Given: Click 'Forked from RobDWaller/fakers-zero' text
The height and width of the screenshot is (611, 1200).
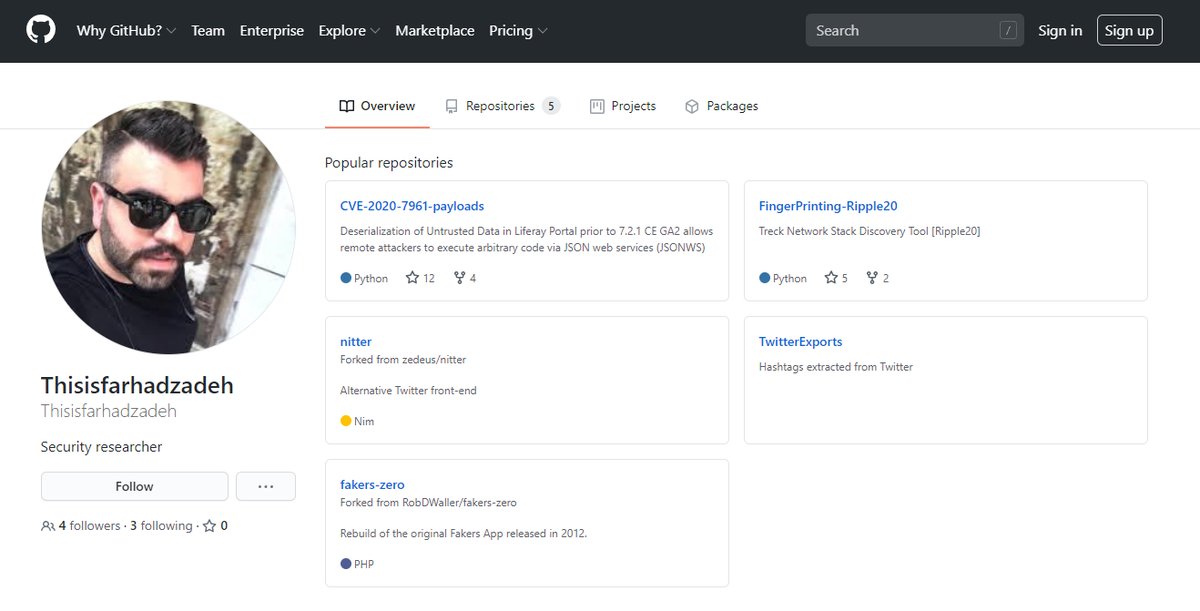Looking at the screenshot, I should [428, 502].
